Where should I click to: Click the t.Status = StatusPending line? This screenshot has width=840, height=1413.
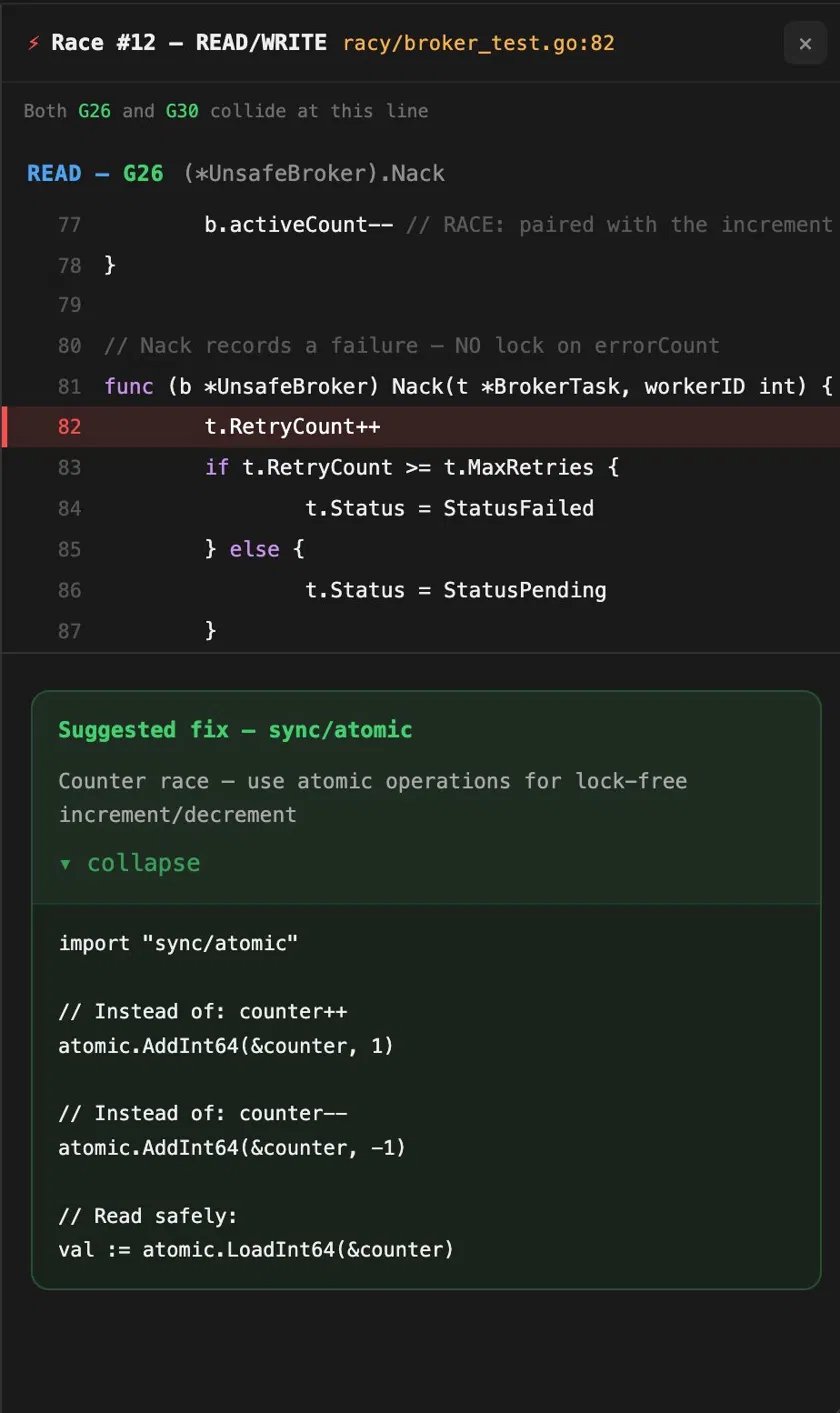tap(455, 590)
